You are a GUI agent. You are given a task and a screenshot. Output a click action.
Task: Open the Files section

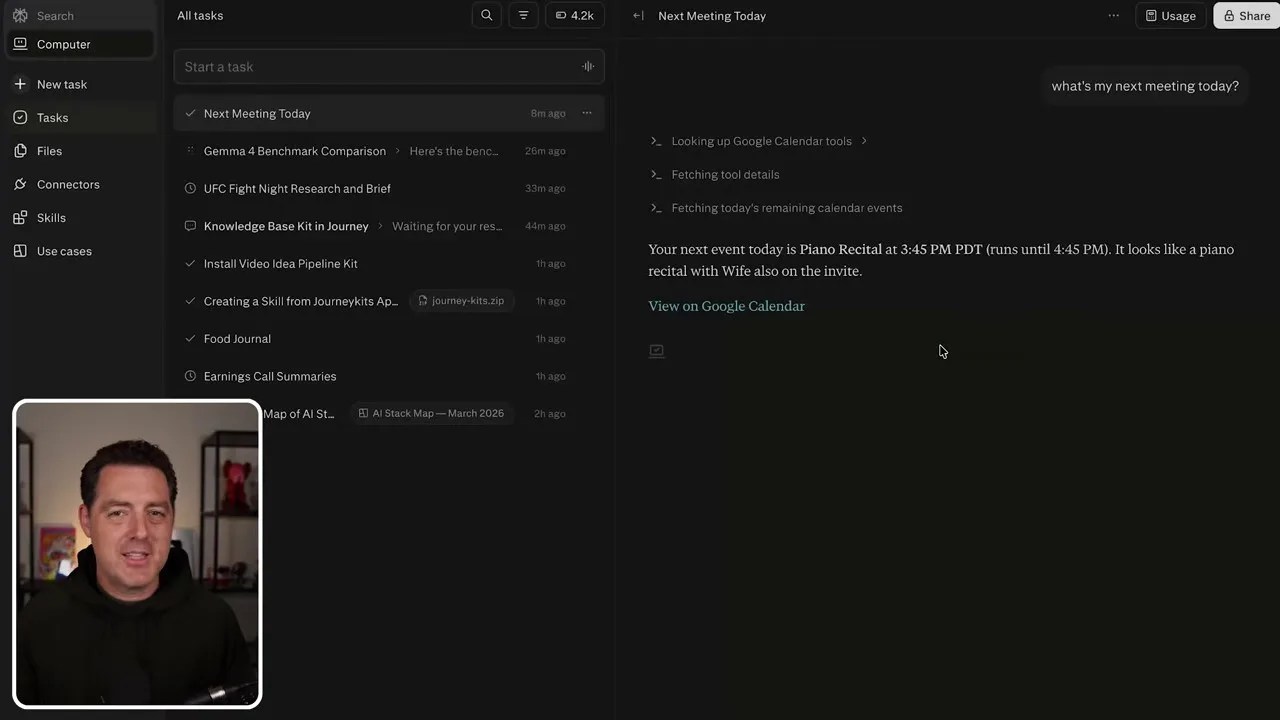click(80, 151)
